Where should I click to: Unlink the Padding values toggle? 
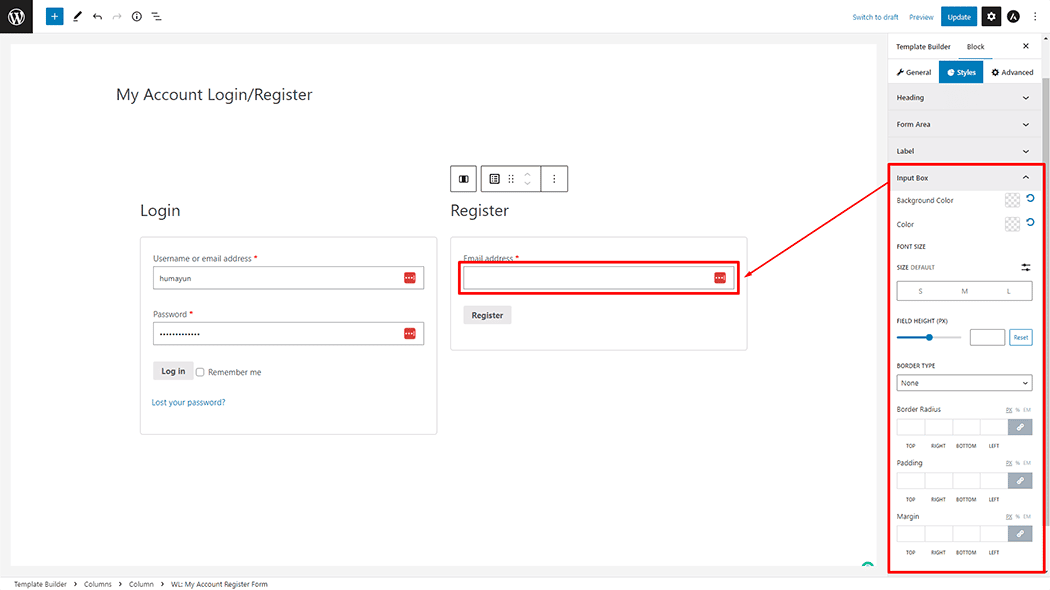[1020, 480]
